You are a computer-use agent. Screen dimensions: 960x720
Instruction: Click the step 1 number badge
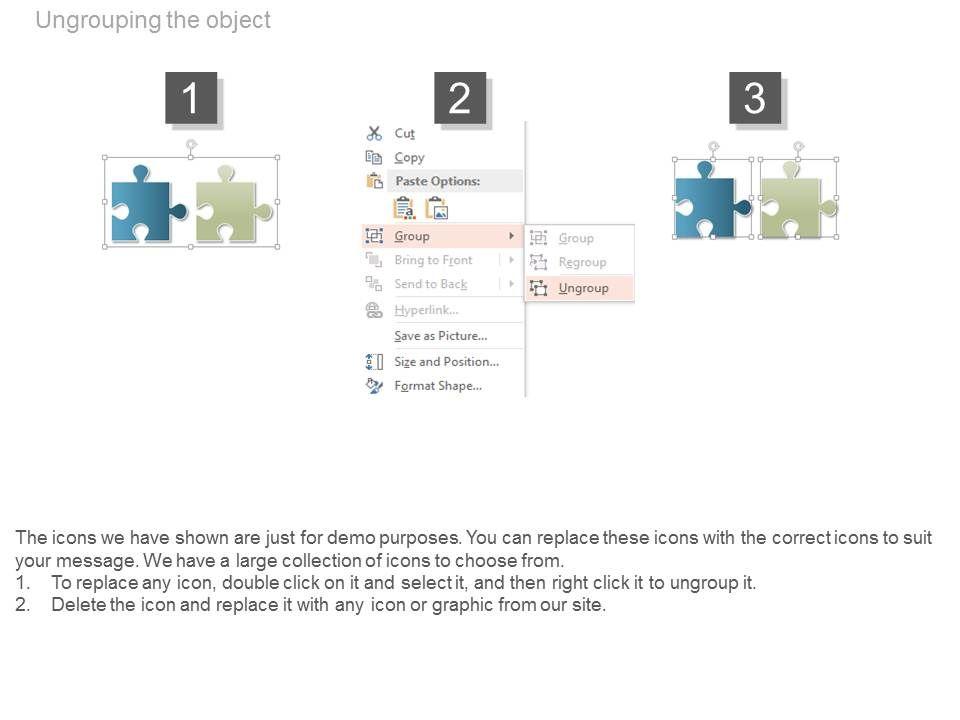tap(191, 98)
